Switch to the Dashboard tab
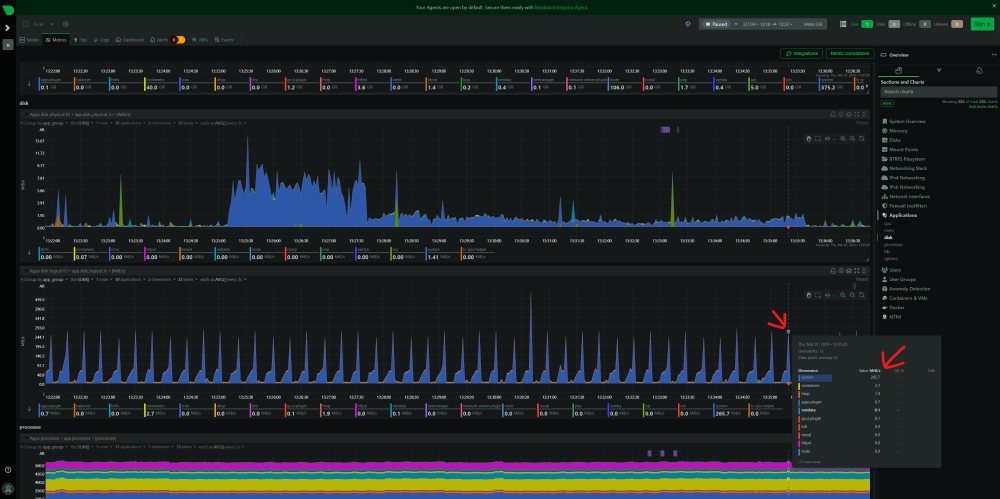Viewport: 1000px width, 499px height. coord(129,40)
